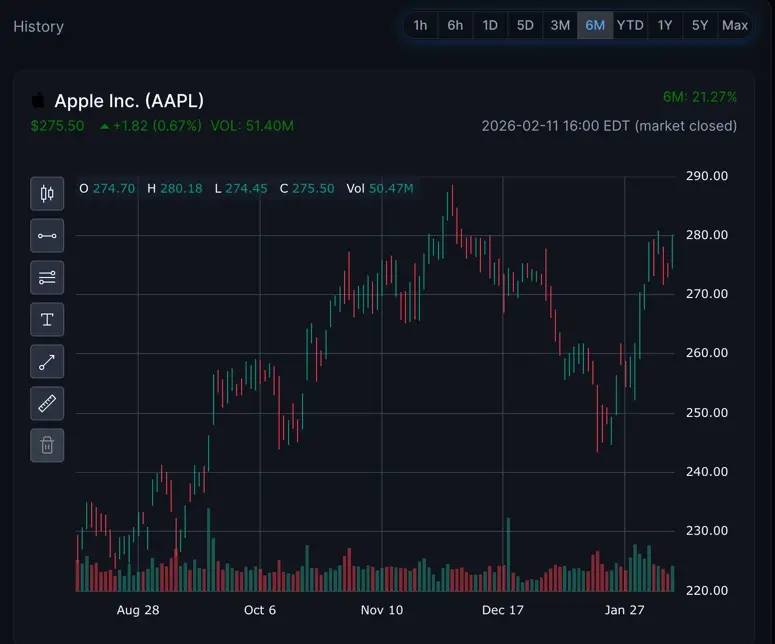
Task: Click the Dec 17 date axis label
Action: point(503,610)
